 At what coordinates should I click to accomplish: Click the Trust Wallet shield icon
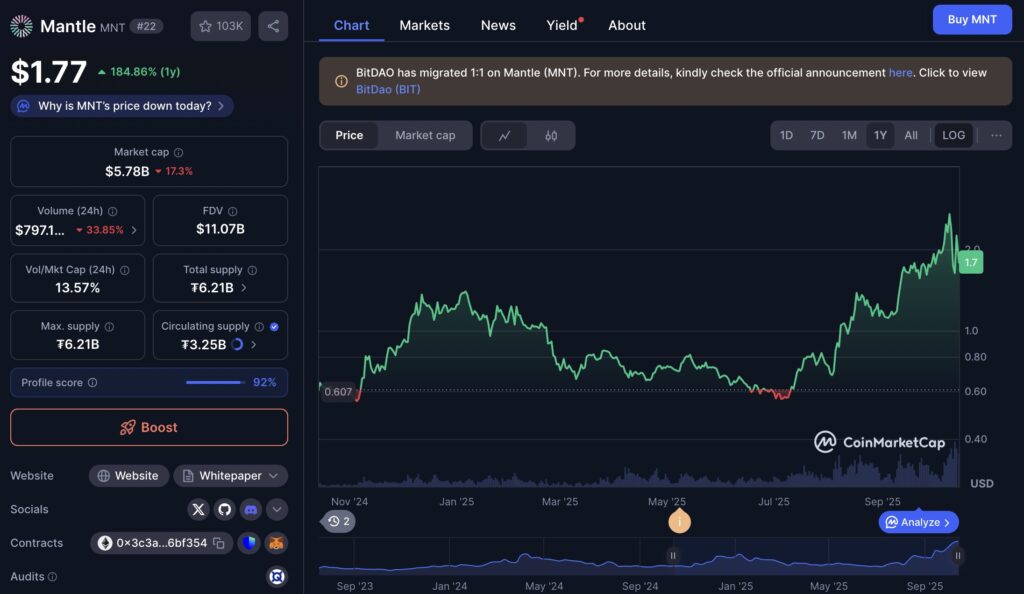(249, 543)
